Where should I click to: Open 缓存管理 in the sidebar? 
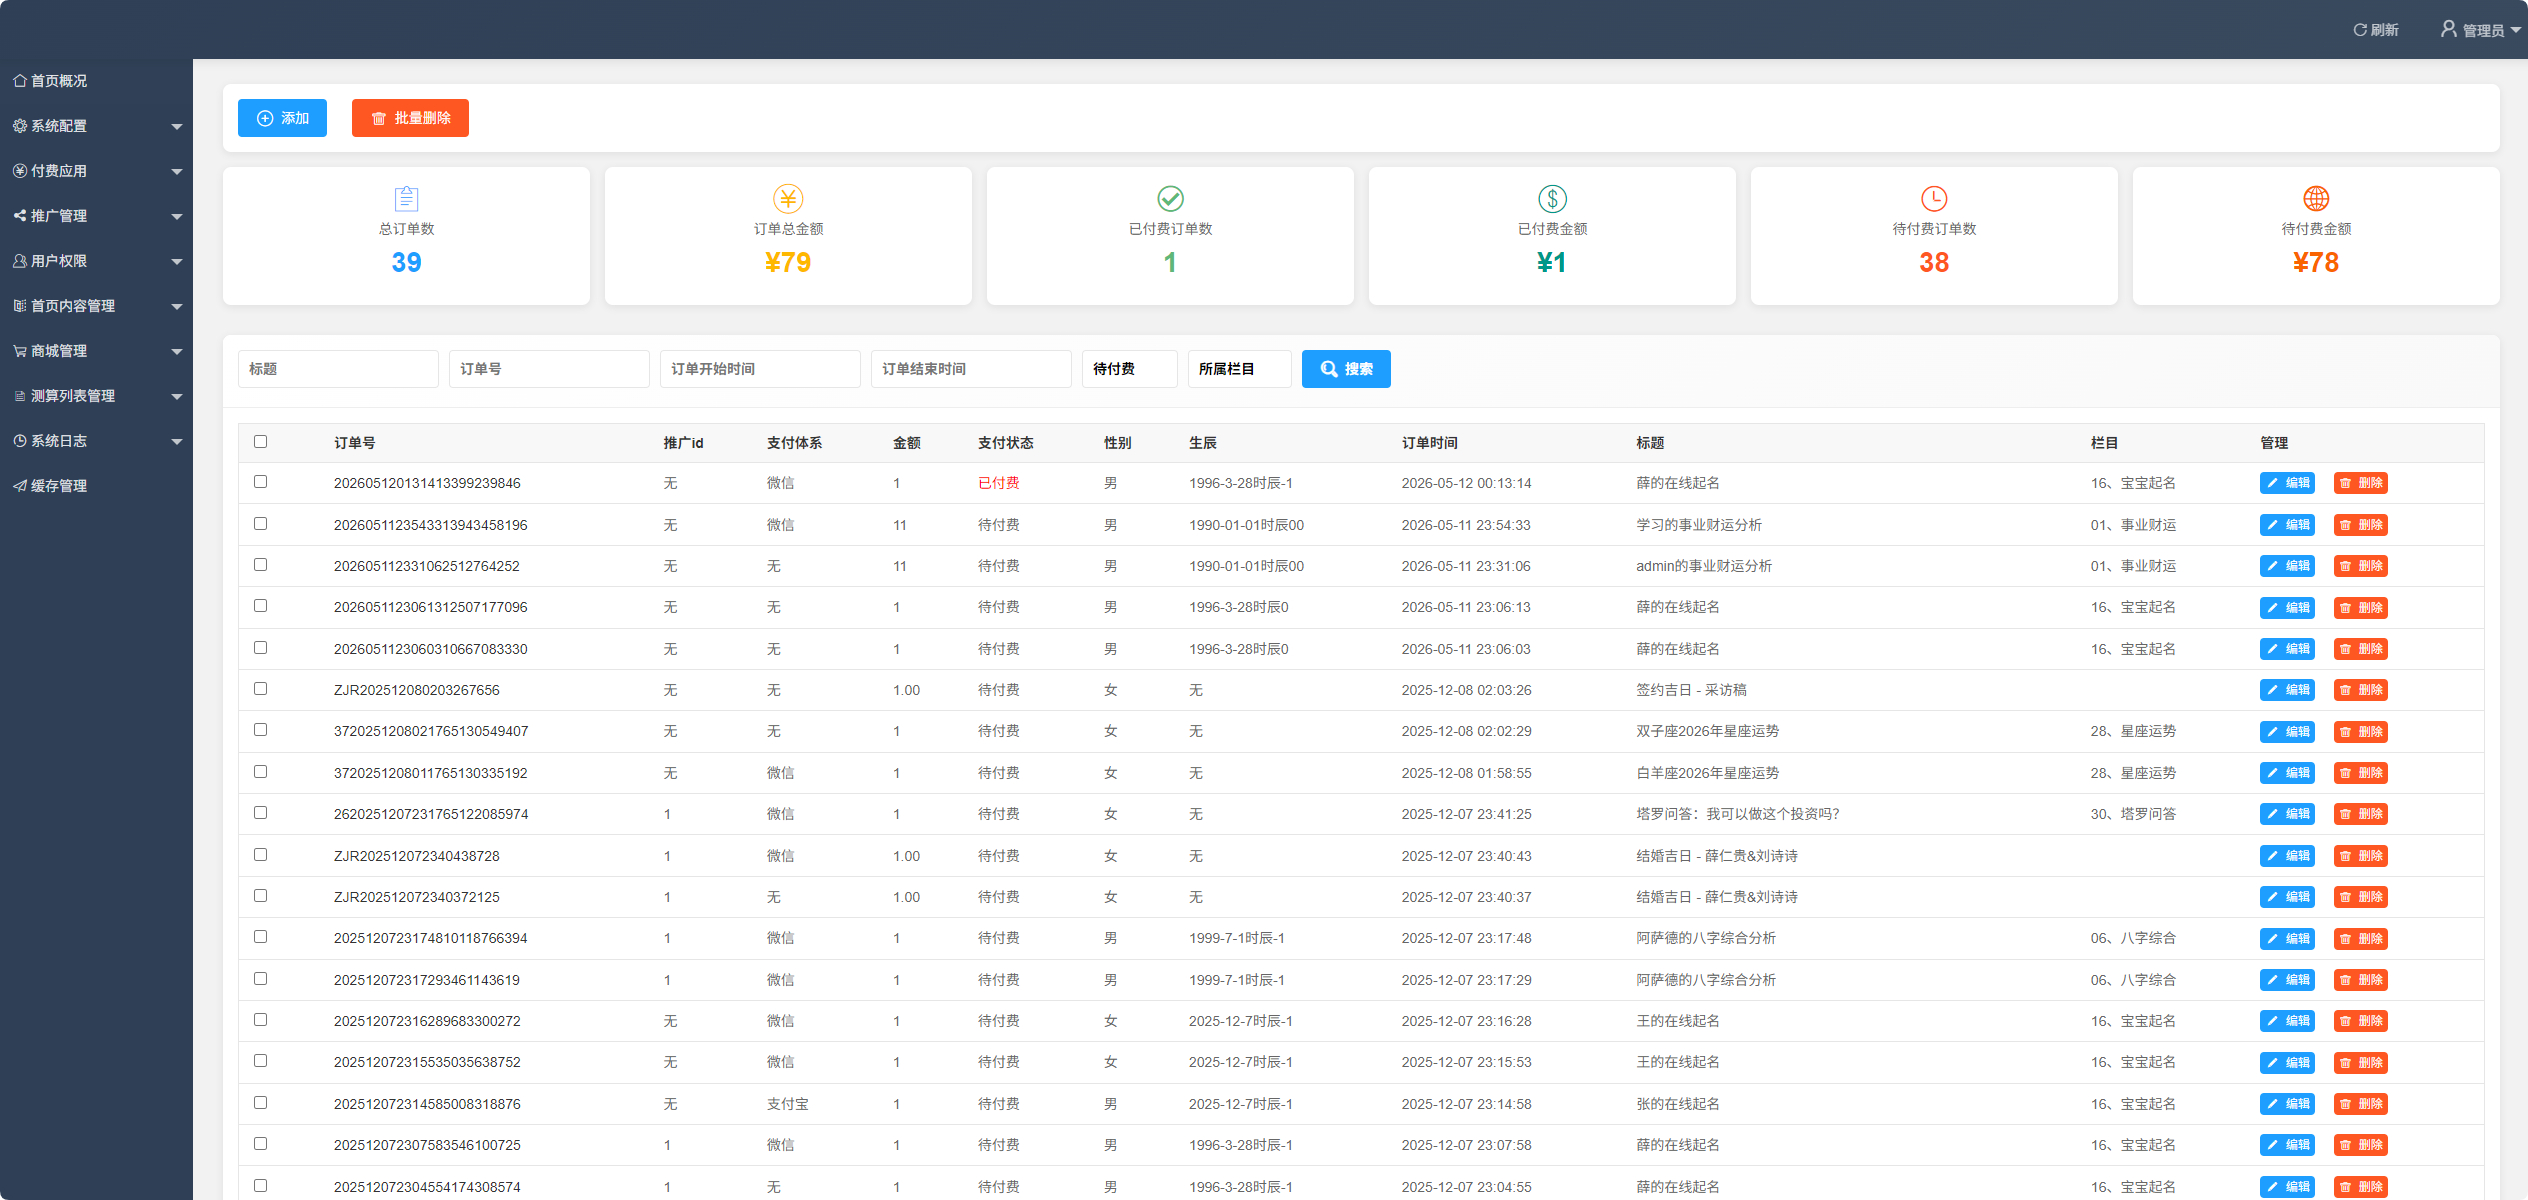(96, 486)
